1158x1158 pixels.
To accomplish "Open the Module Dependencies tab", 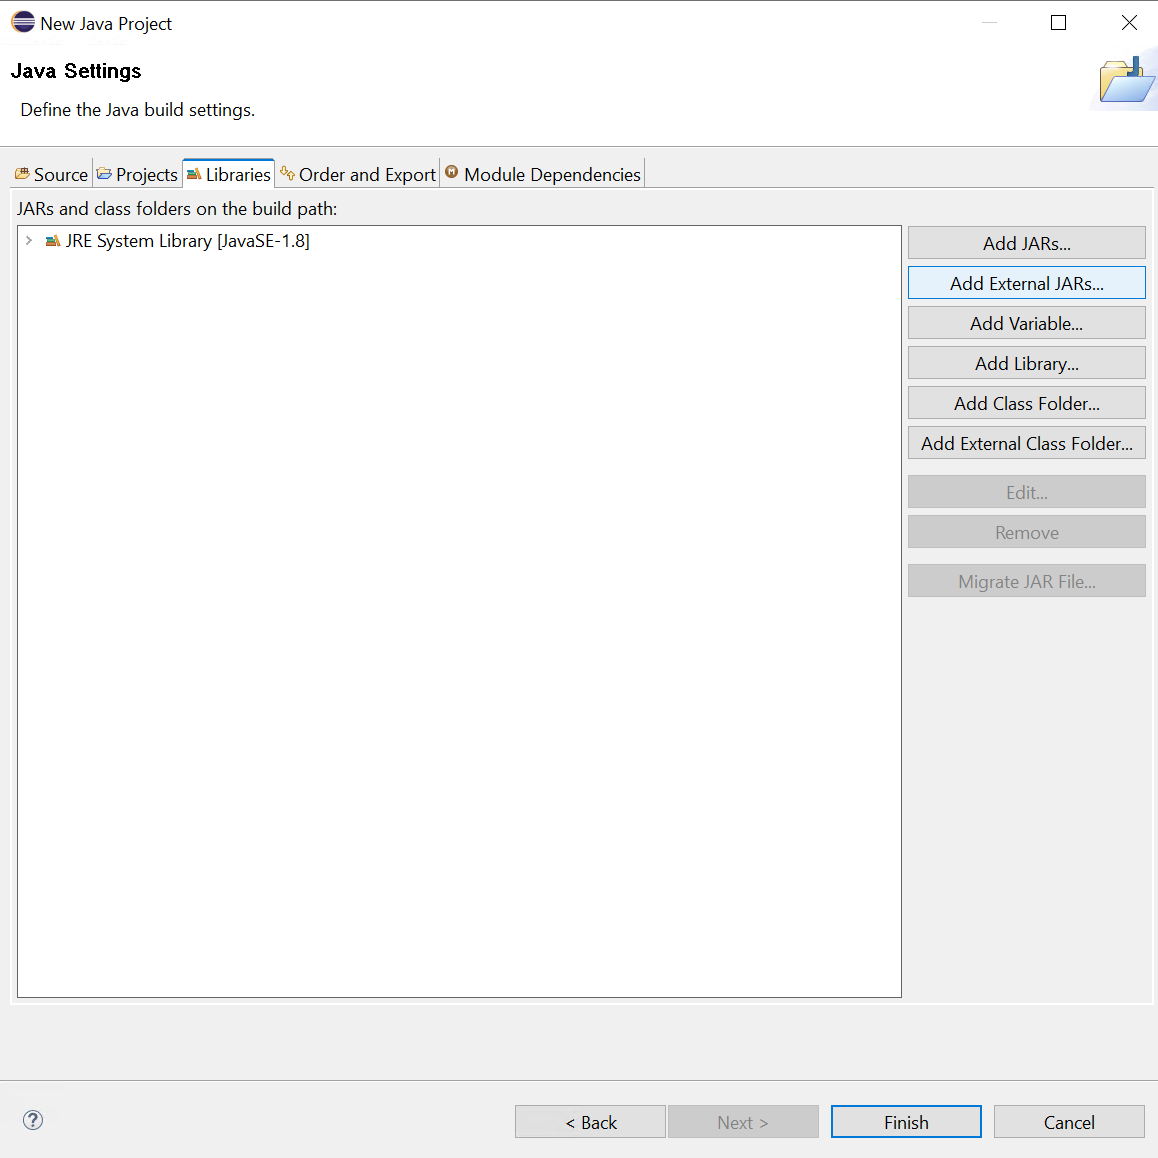I will 543,174.
